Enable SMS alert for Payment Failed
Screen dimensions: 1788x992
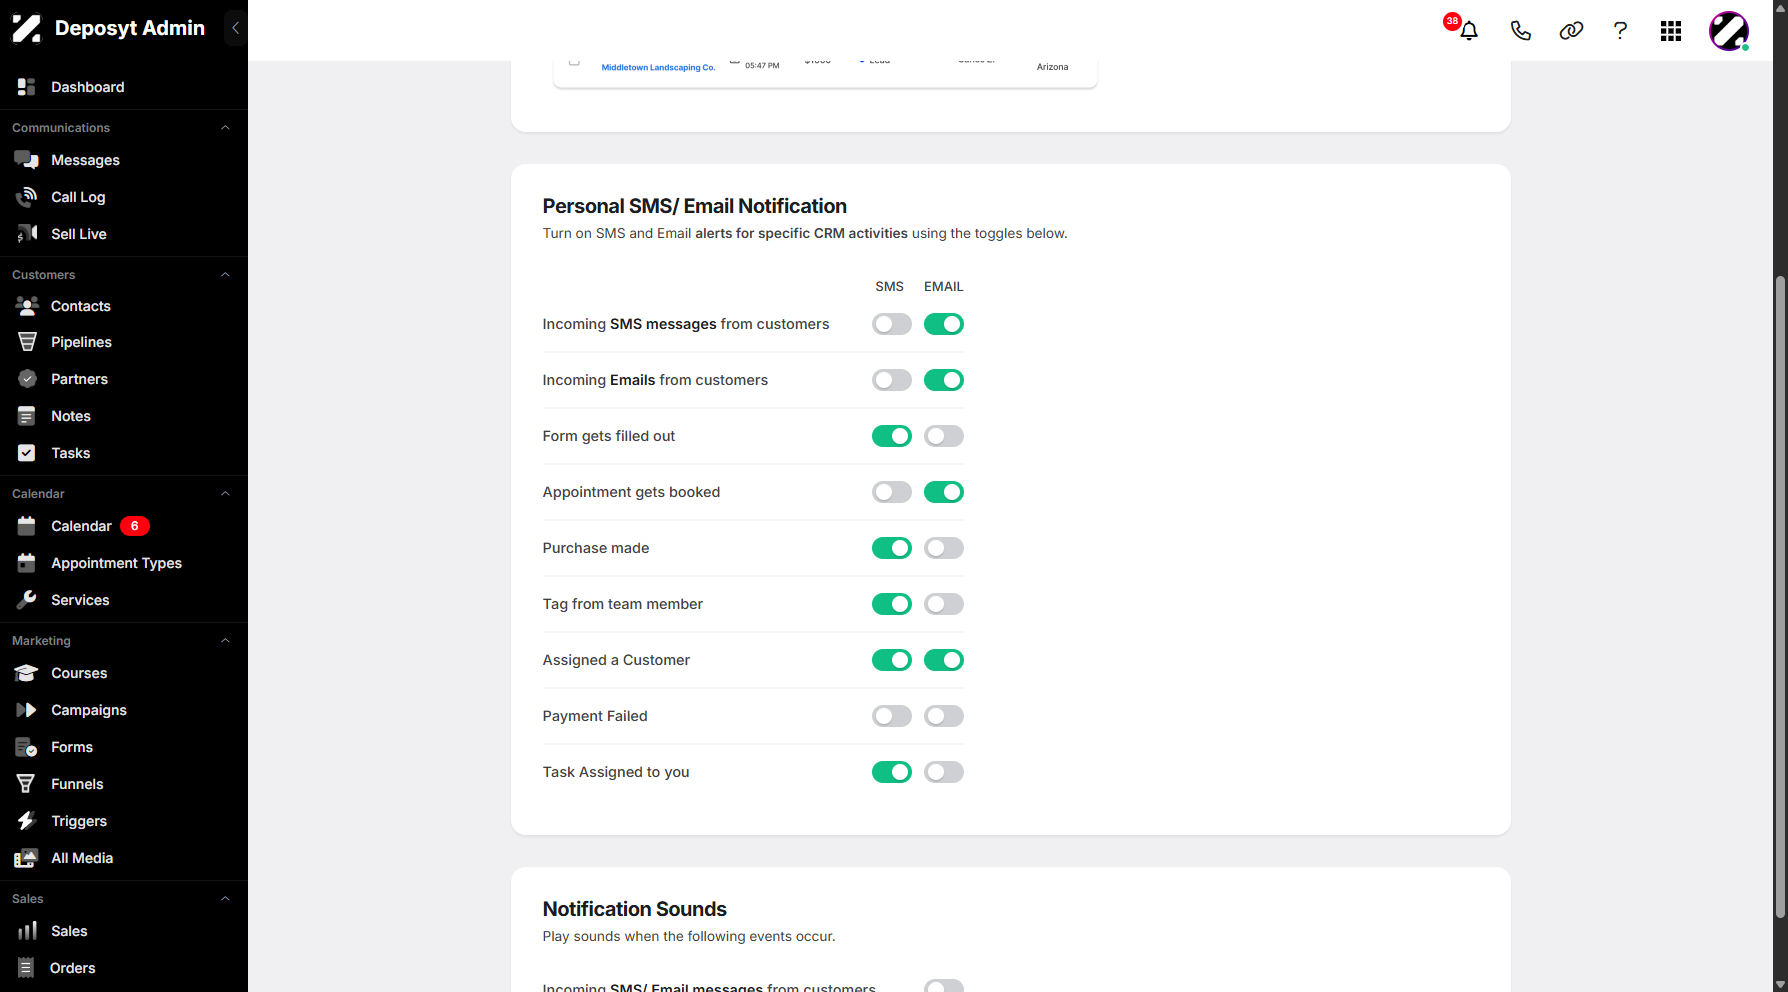891,716
